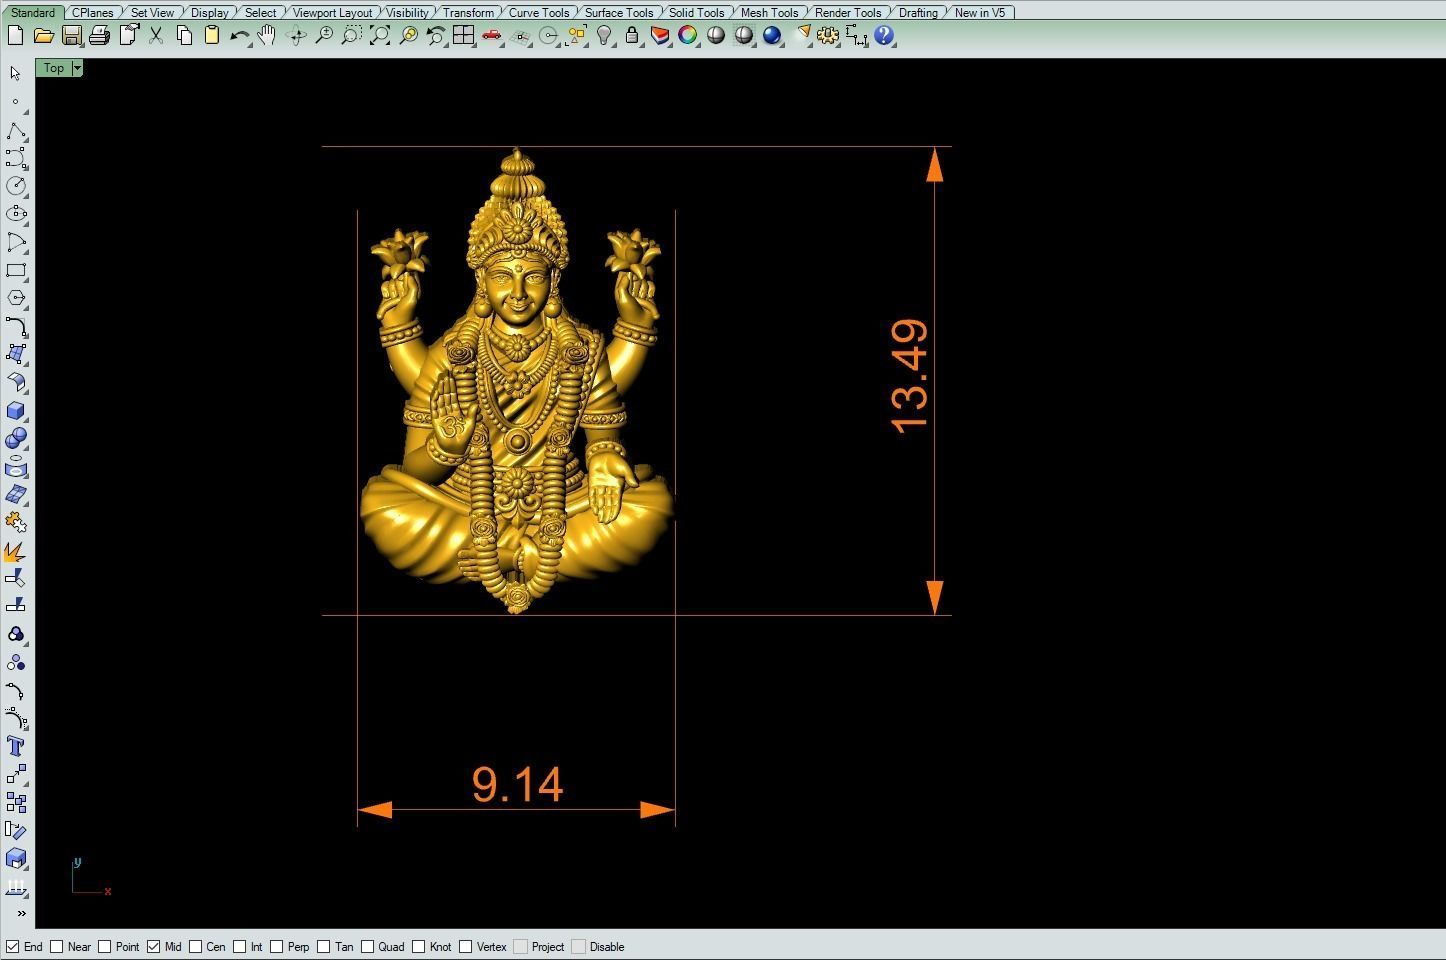Switch to the Viewport Layout tab
1446x960 pixels.
coord(332,13)
